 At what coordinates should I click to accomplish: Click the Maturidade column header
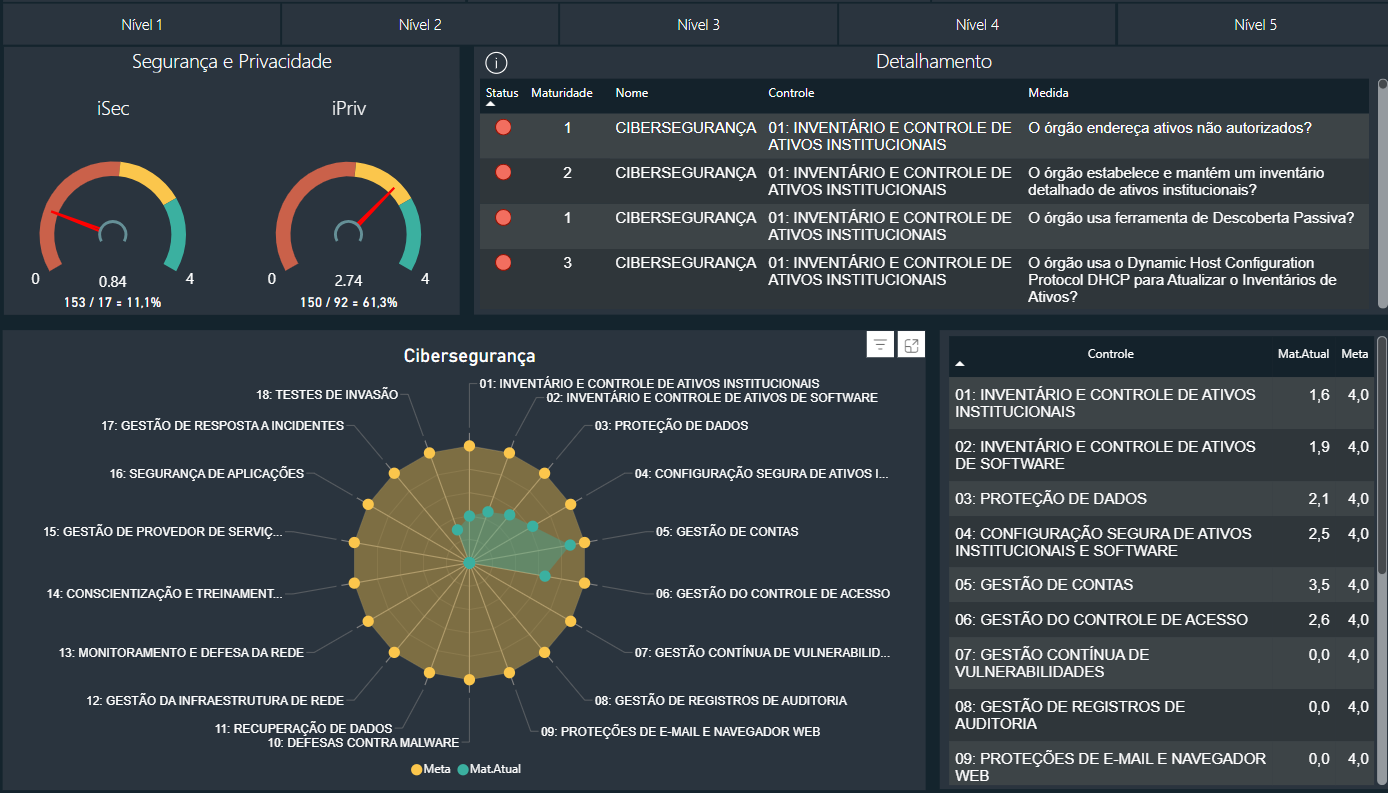click(x=561, y=93)
